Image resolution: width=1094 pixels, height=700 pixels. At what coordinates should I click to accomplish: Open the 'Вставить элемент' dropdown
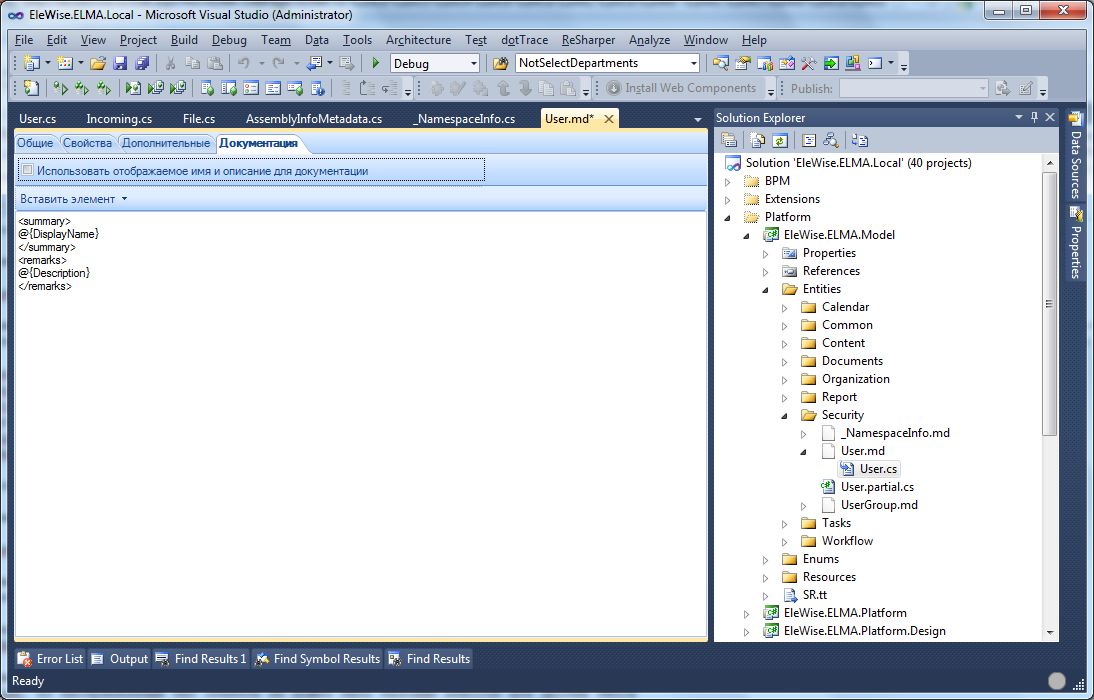(74, 199)
